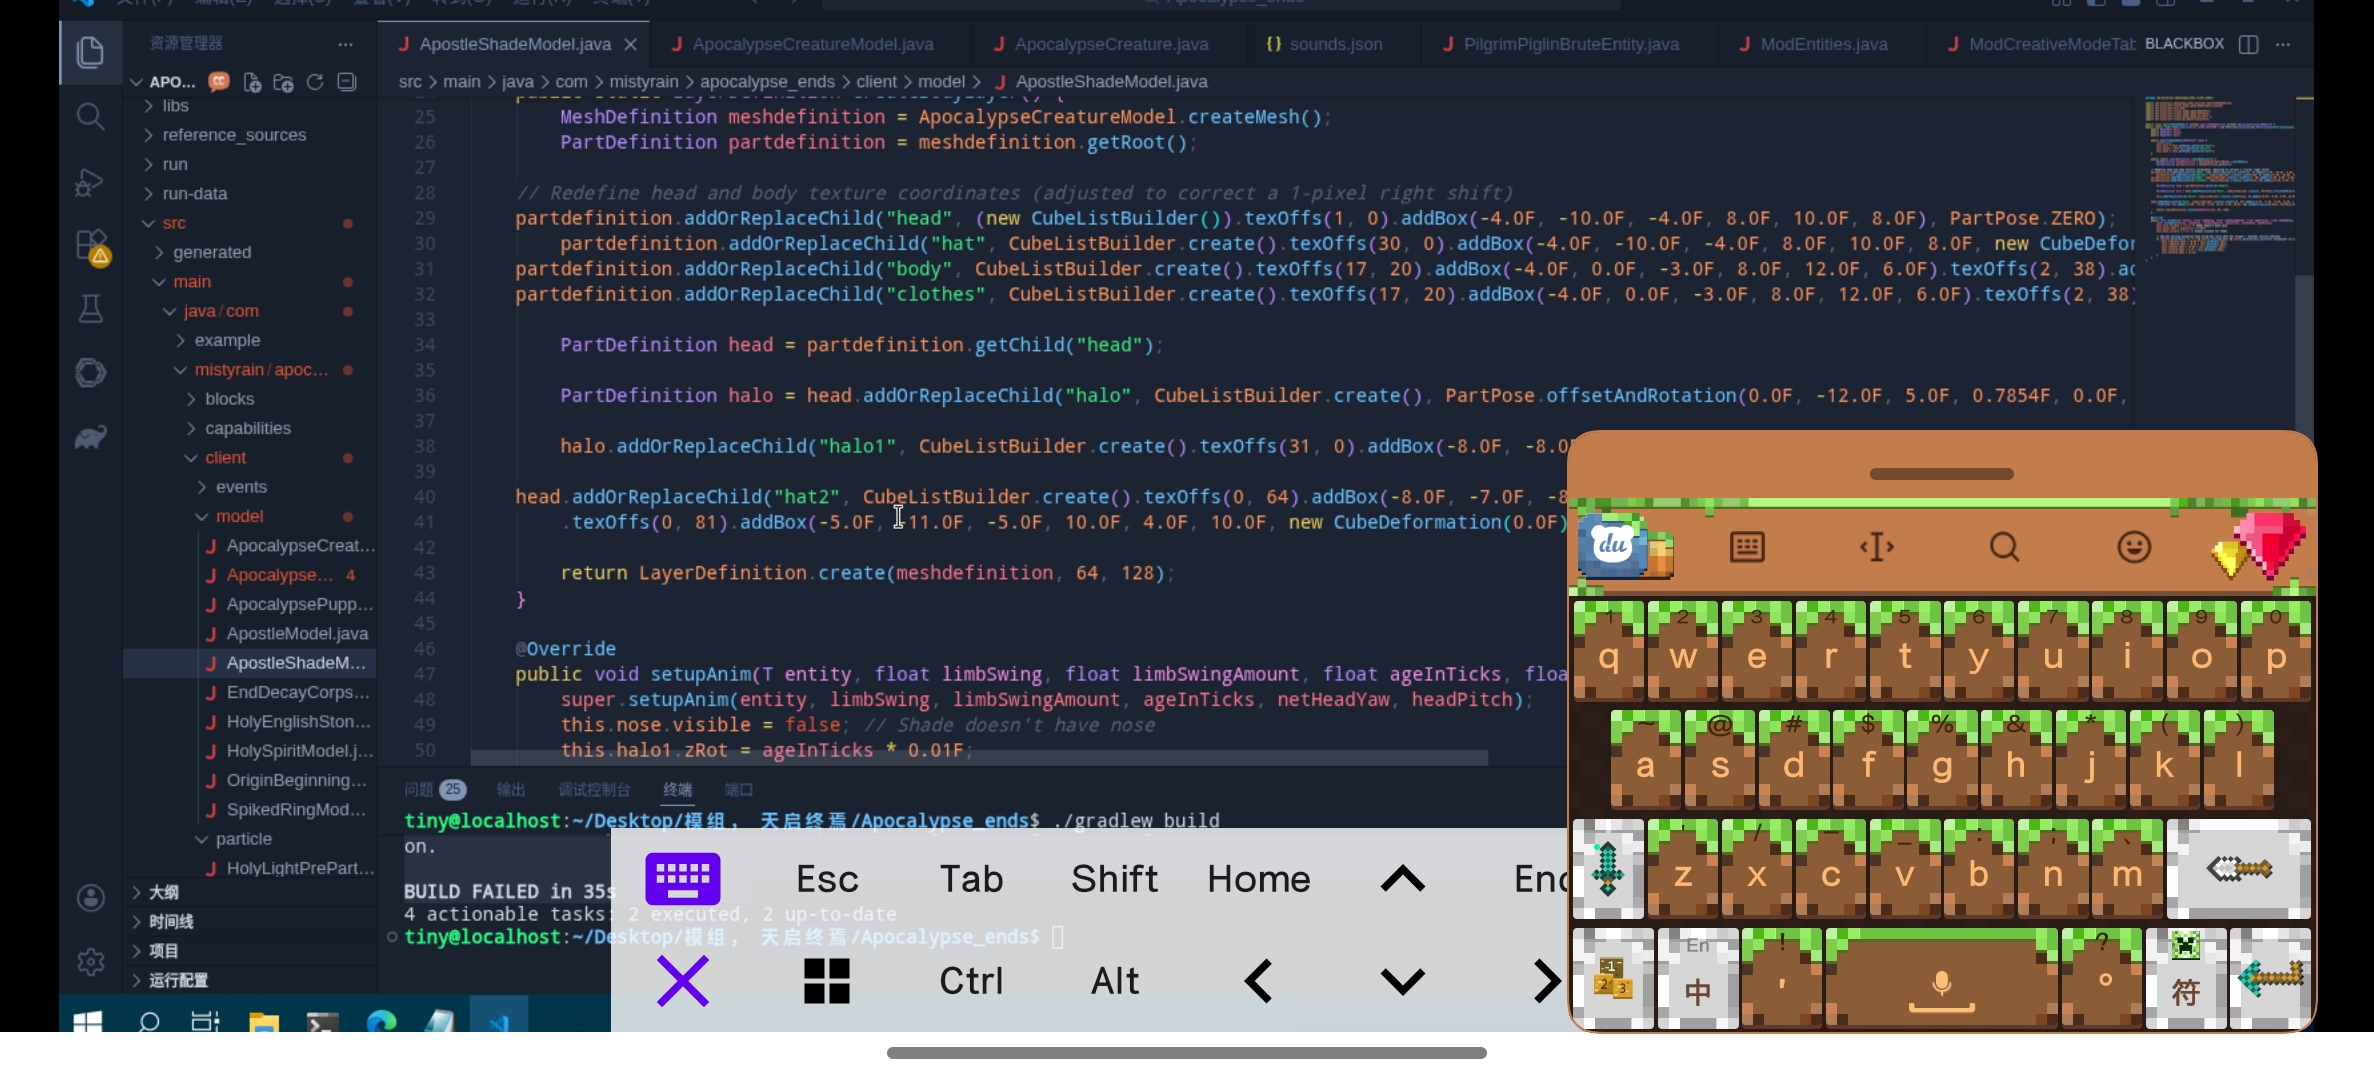Open EndDecayCorps... file in the tree
The image size is (2374, 1080).
pyautogui.click(x=250, y=692)
